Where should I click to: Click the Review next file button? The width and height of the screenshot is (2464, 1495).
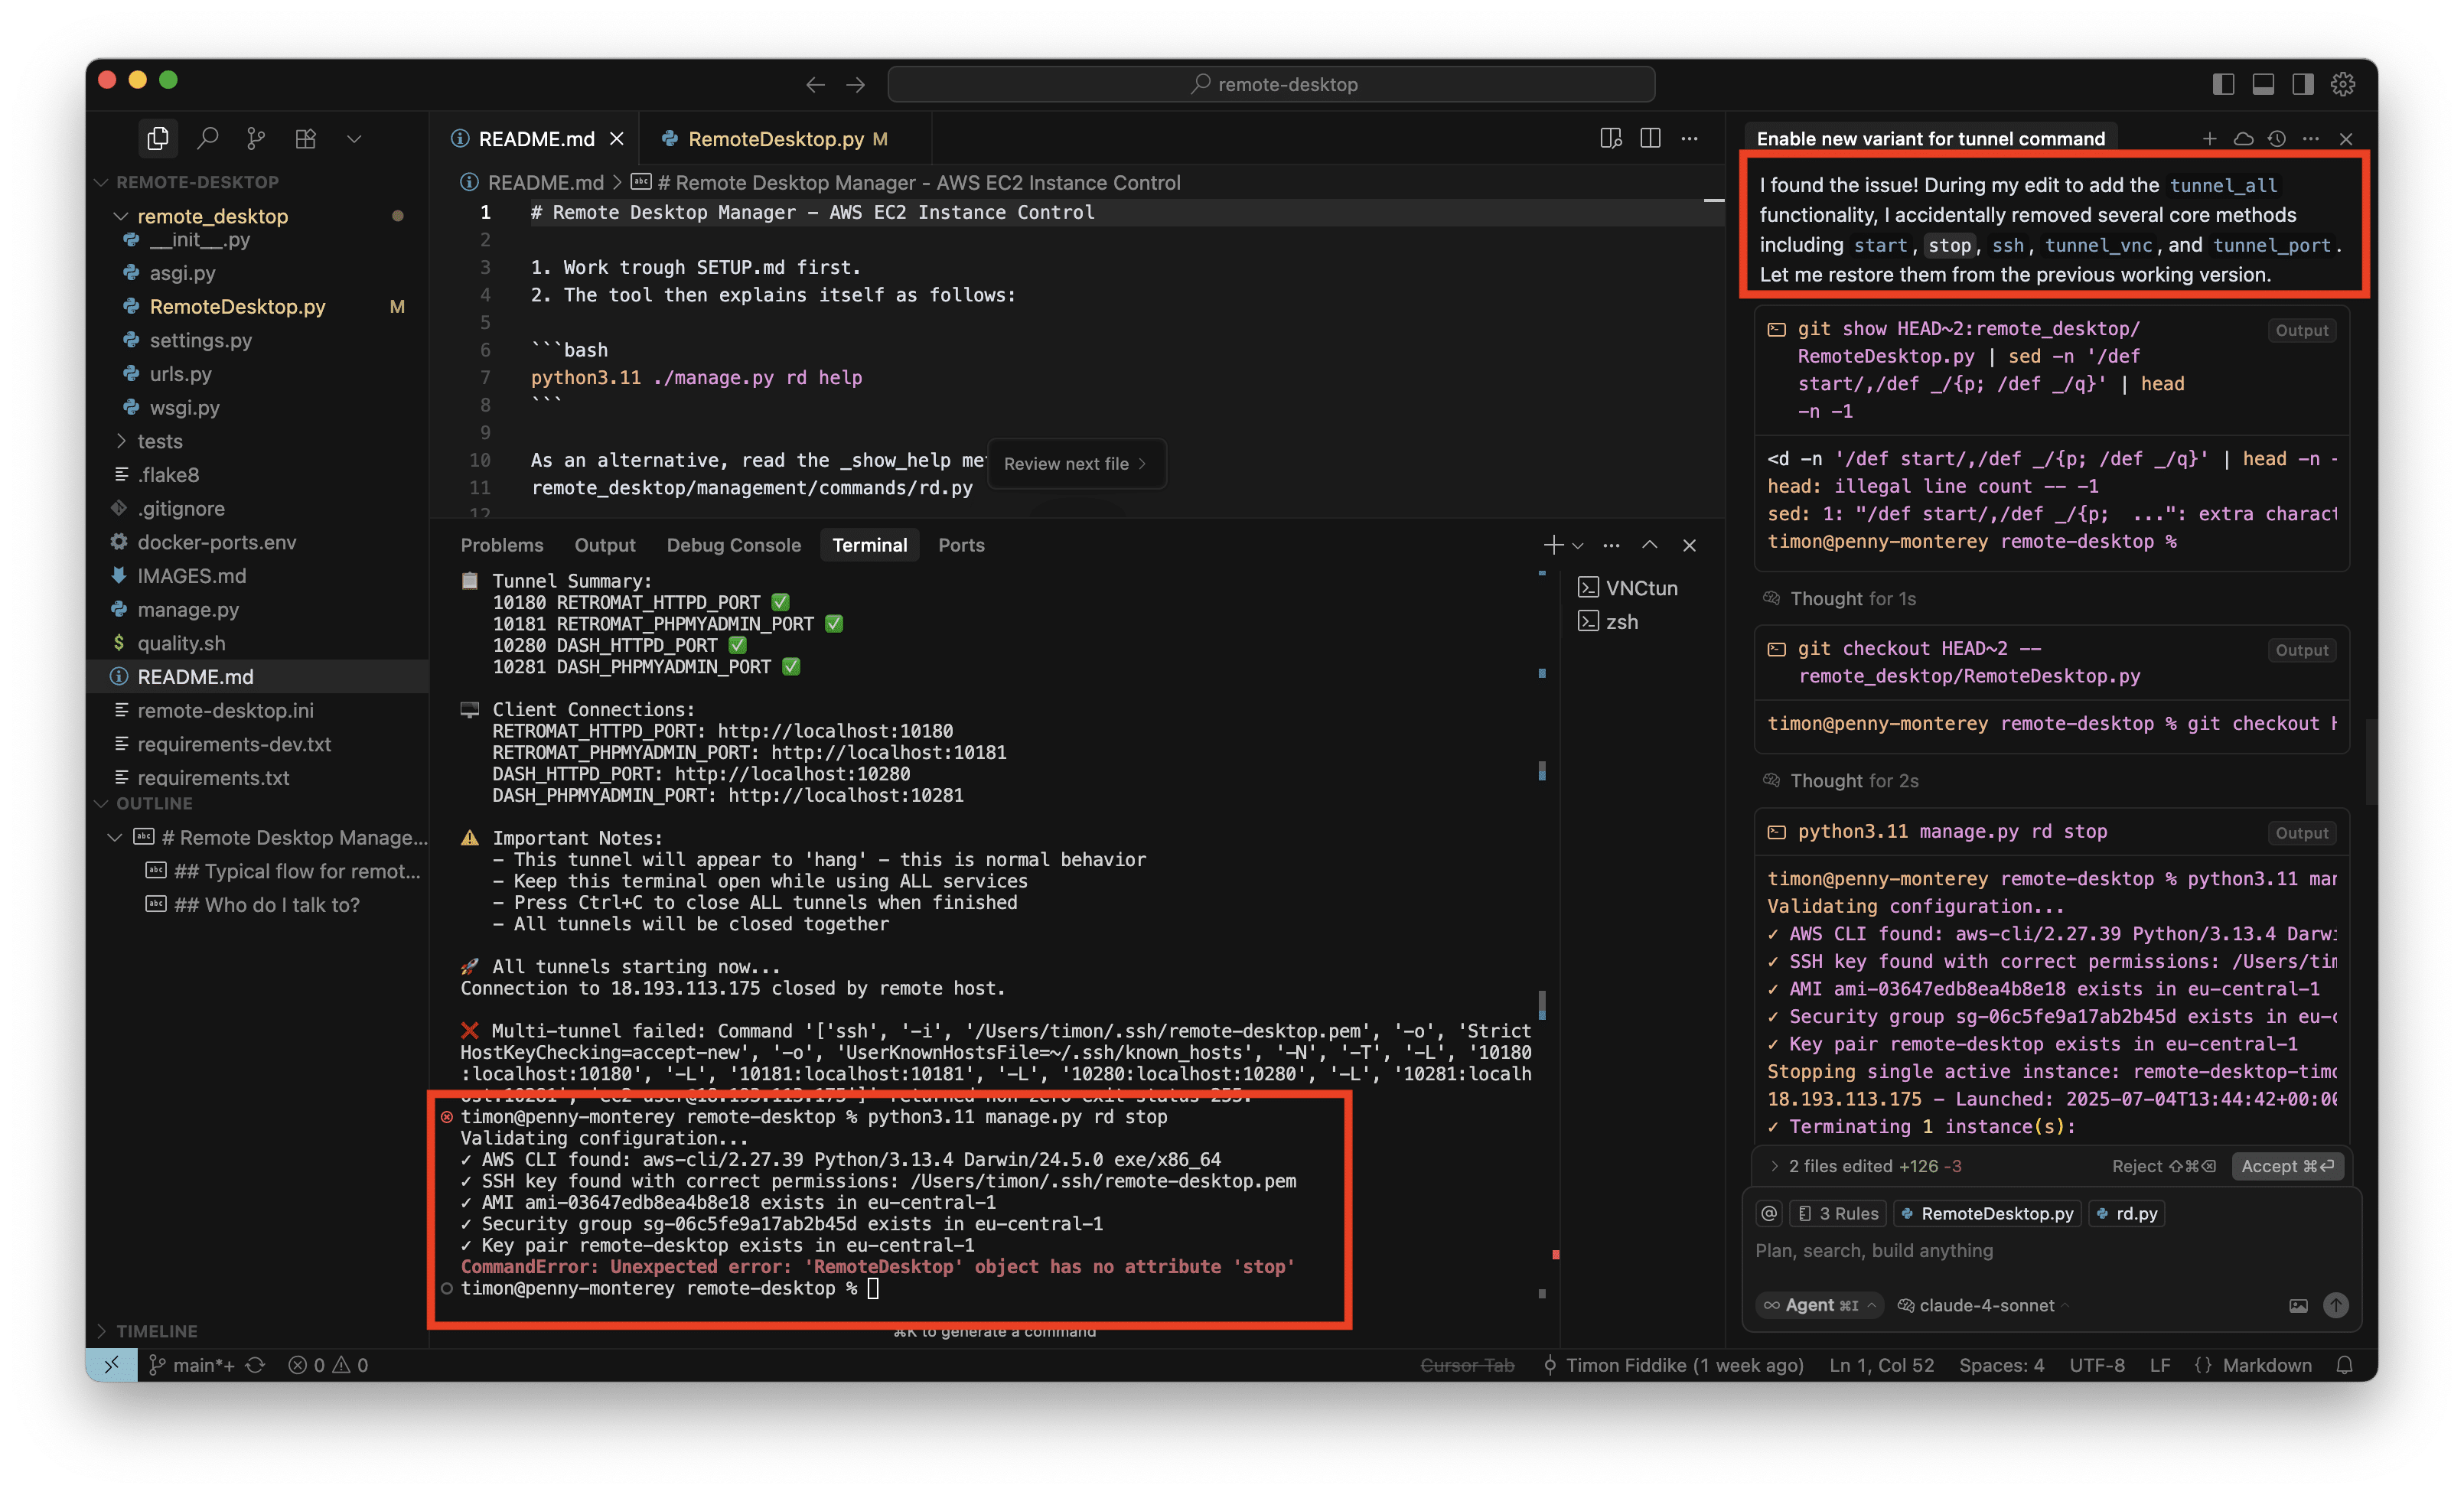(1075, 464)
